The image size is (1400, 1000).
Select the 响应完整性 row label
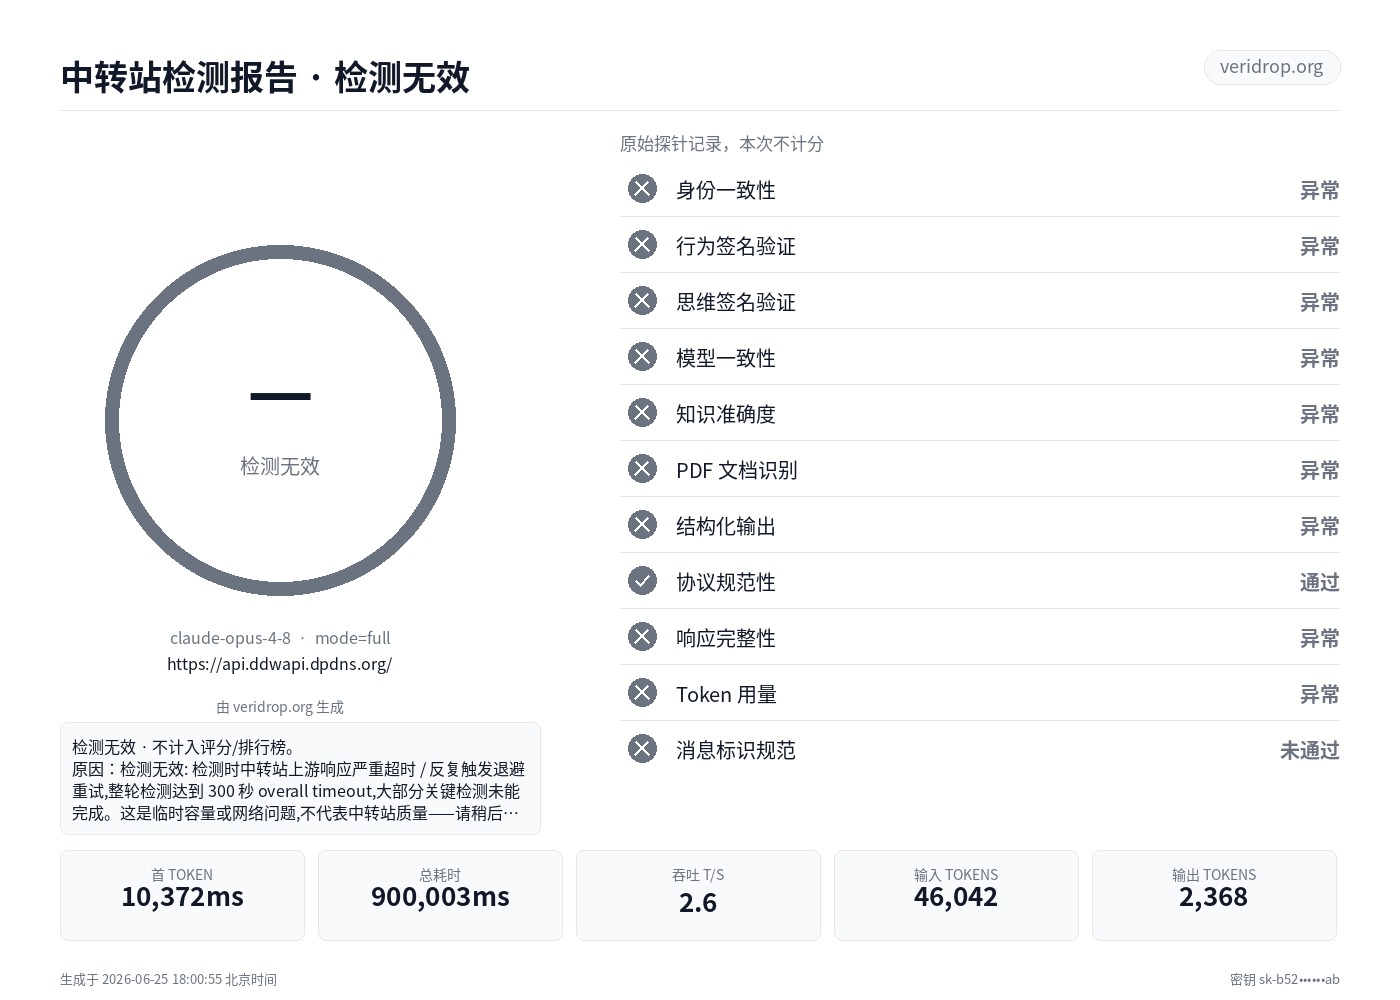726,638
